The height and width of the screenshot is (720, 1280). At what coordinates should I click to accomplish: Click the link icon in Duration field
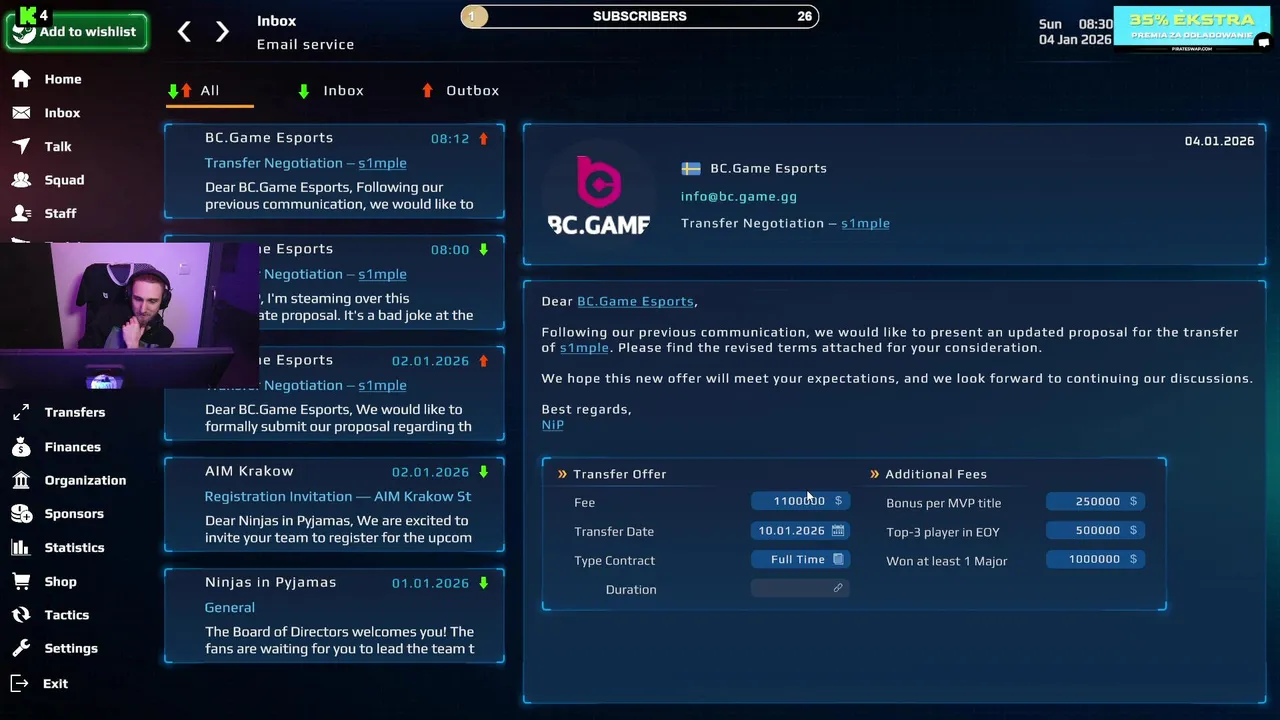[838, 588]
